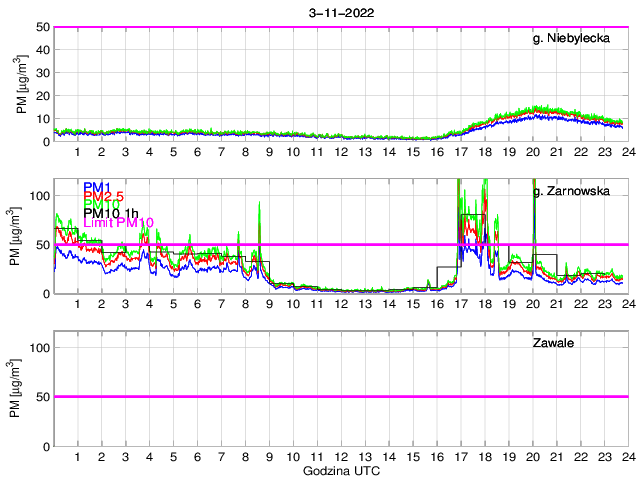
Task: Click hour 24 tick on the bottom chart
Action: pyautogui.click(x=627, y=455)
